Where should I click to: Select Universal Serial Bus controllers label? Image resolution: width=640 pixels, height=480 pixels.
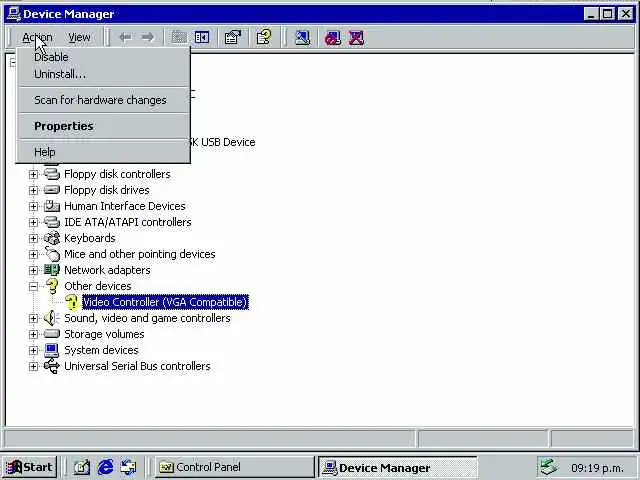click(137, 366)
